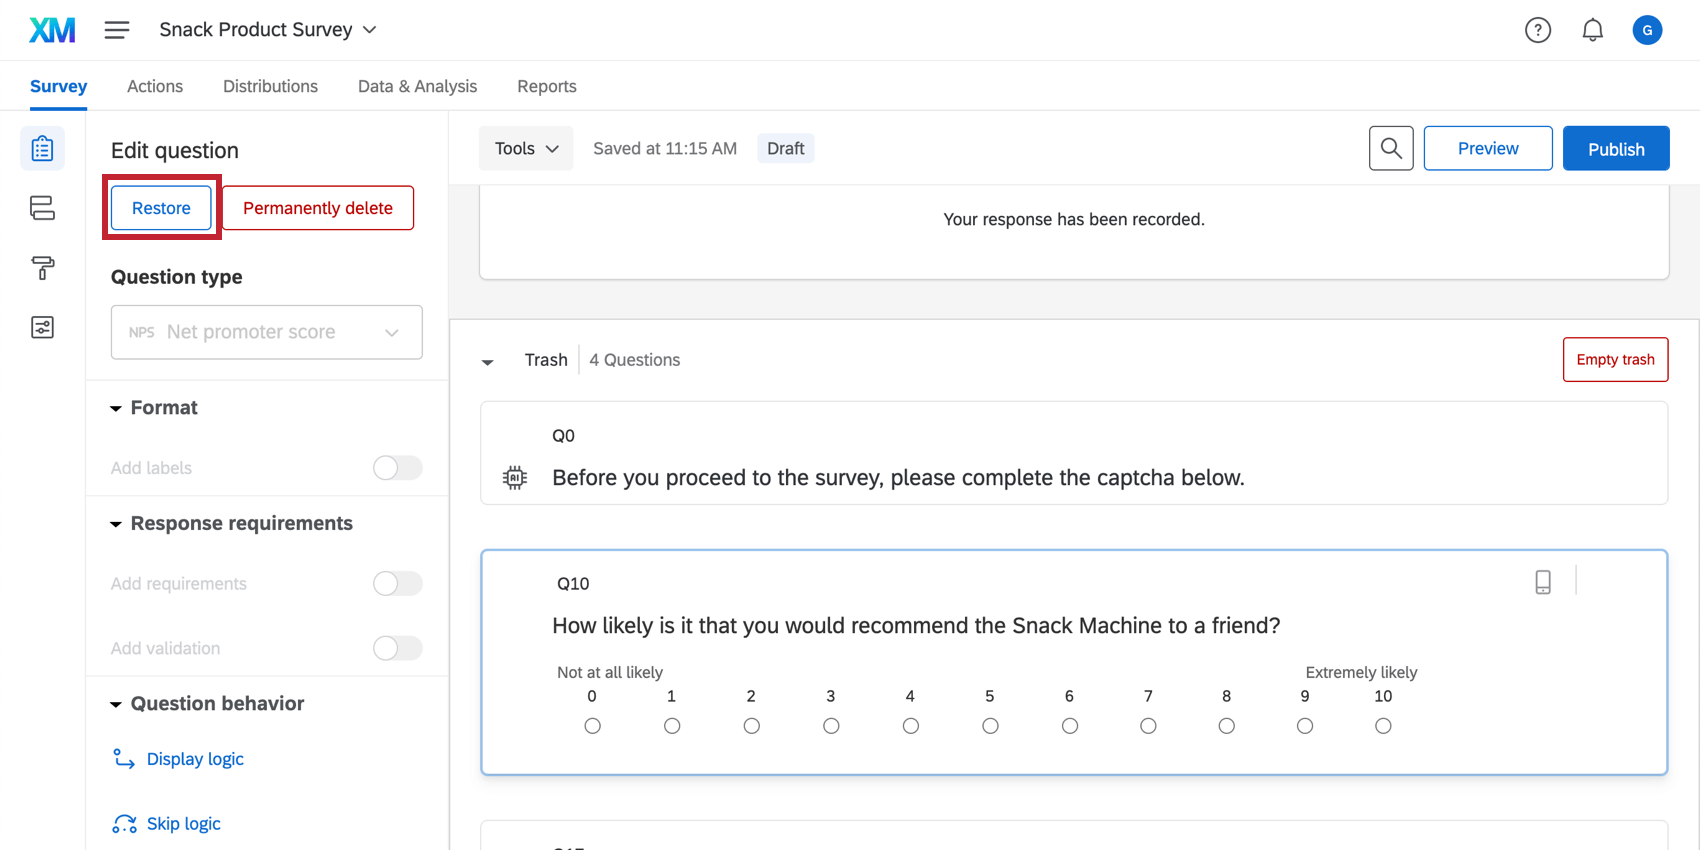Open the Survey flow sidebar icon
The height and width of the screenshot is (850, 1700).
point(42,208)
